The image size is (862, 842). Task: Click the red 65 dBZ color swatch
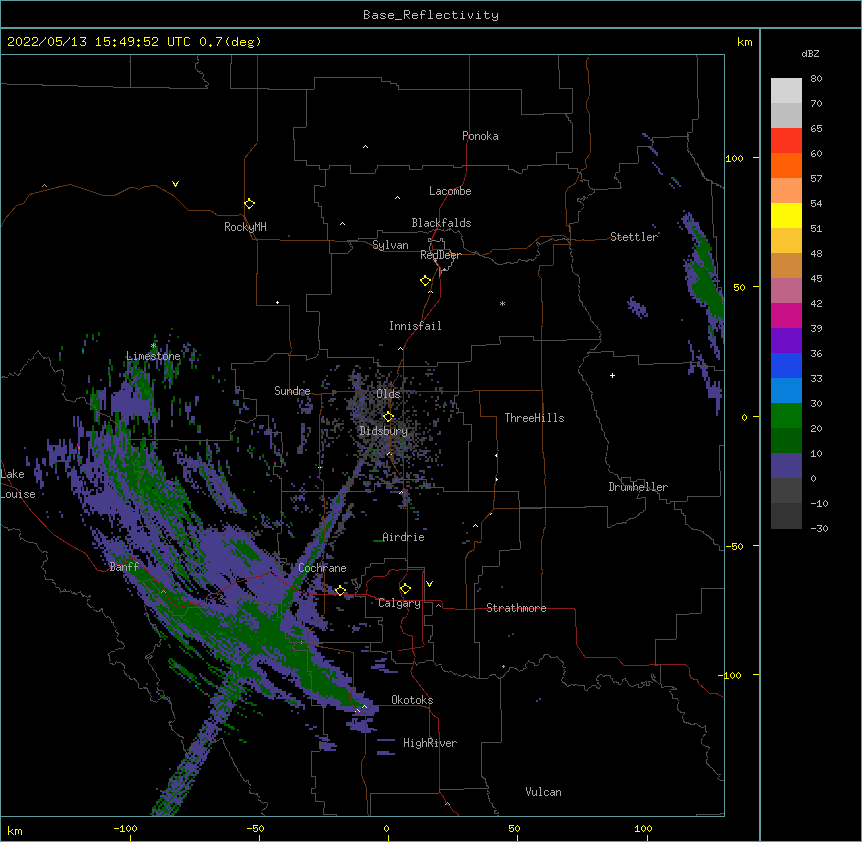click(786, 140)
